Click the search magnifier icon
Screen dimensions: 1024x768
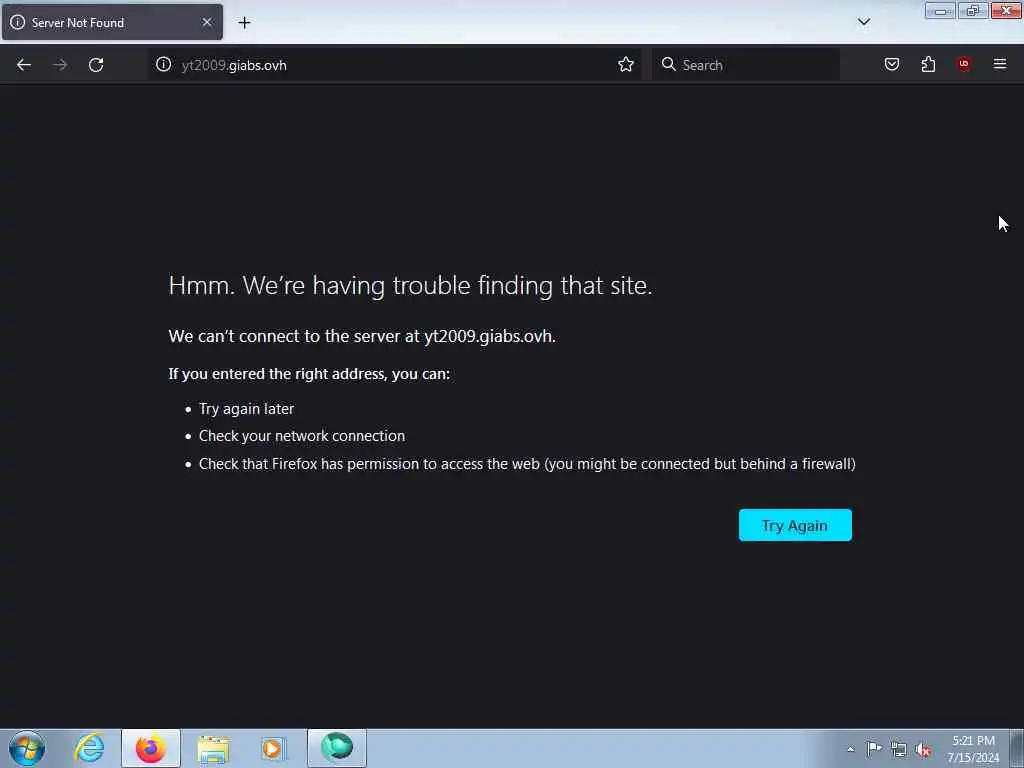coord(668,64)
